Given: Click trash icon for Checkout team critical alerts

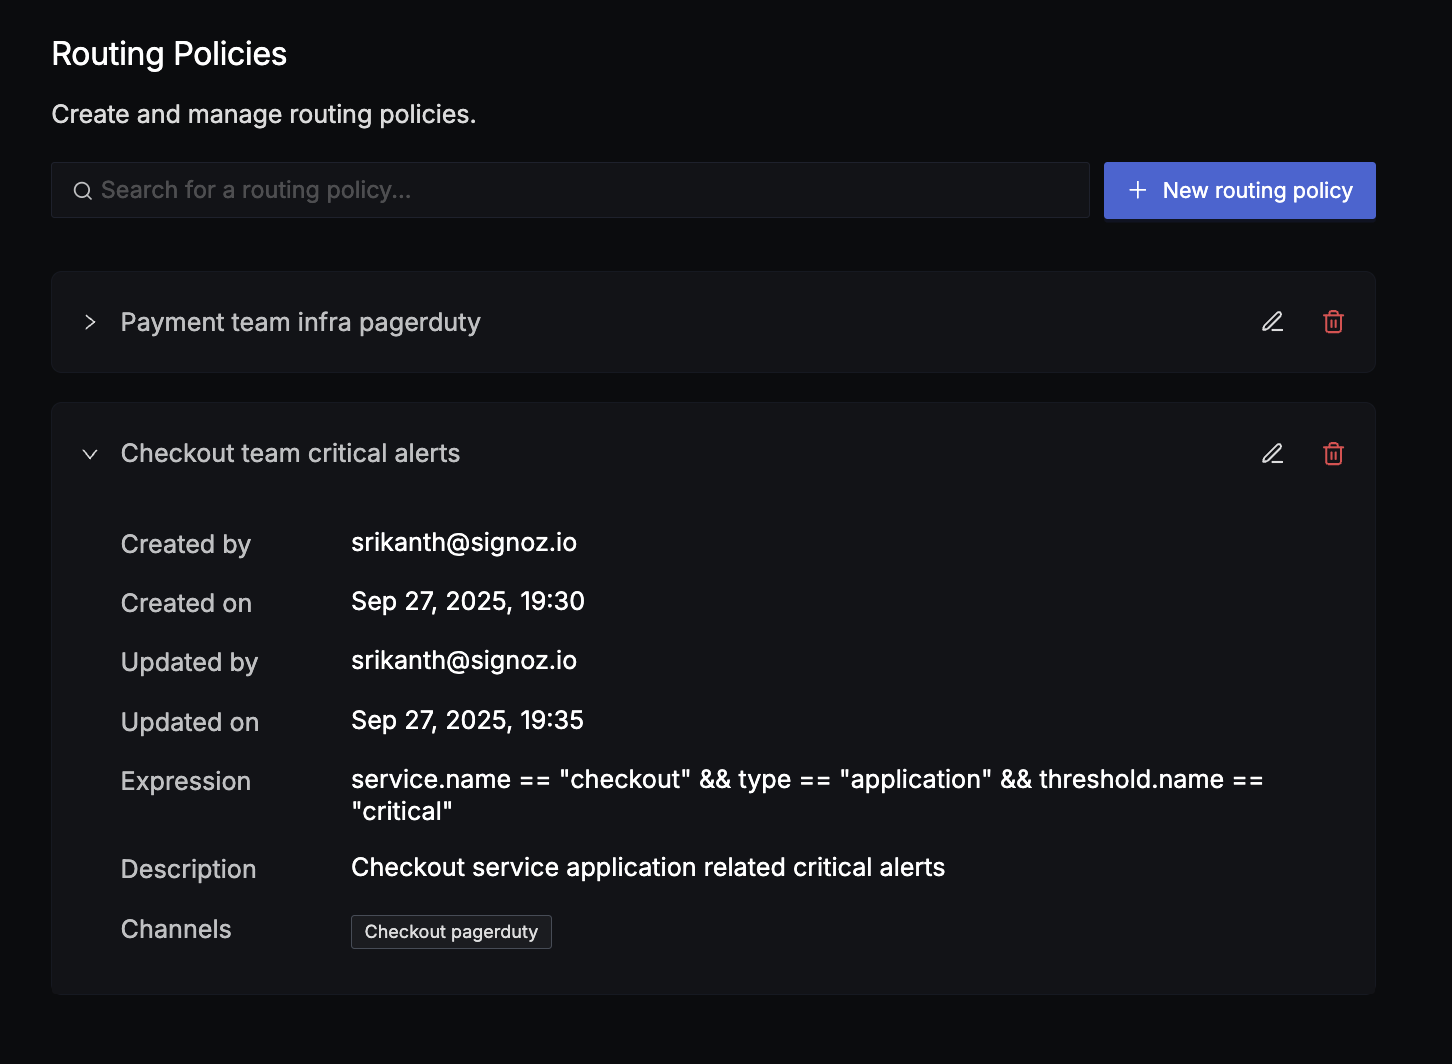Looking at the screenshot, I should (x=1333, y=454).
